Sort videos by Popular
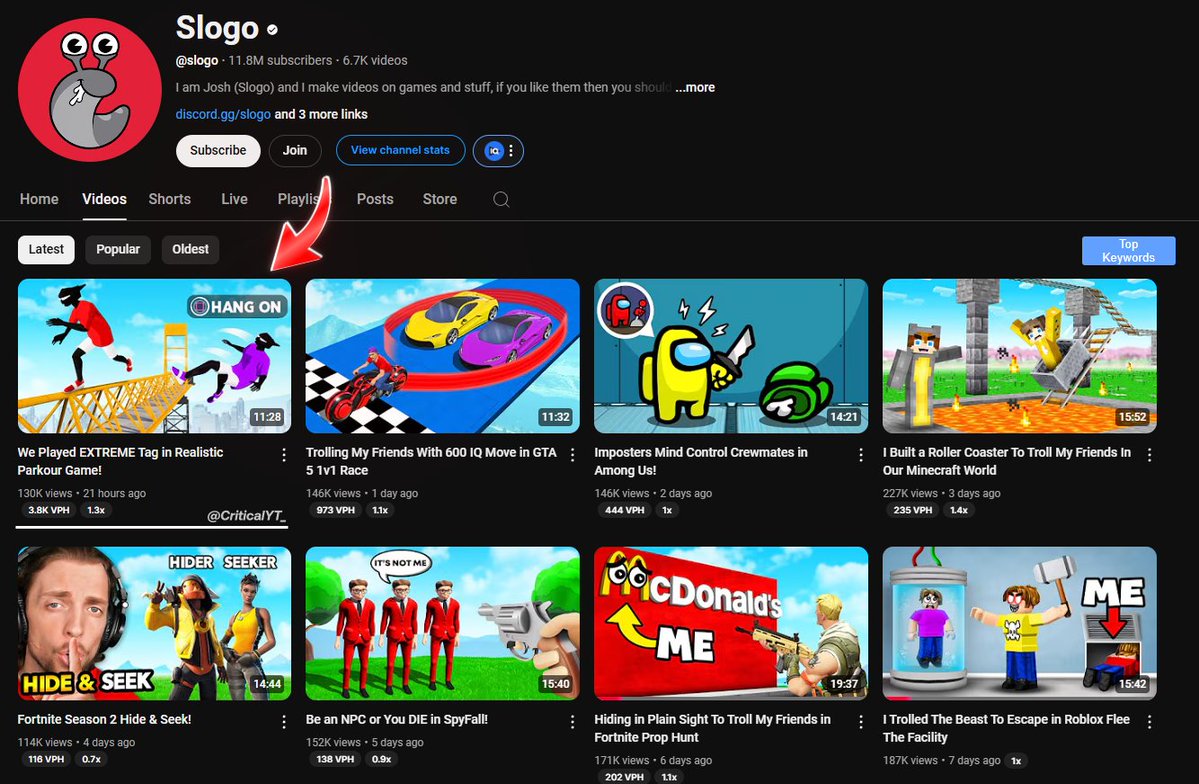This screenshot has width=1199, height=784. tap(118, 249)
